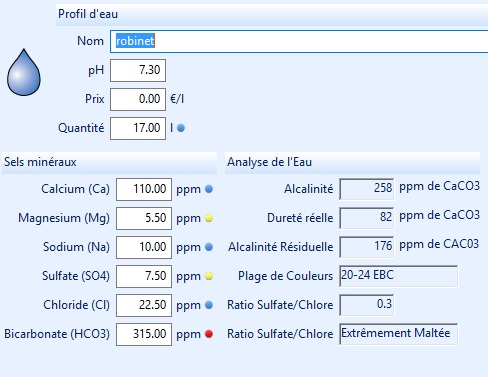Click the Sodium (Na) label

76,247
